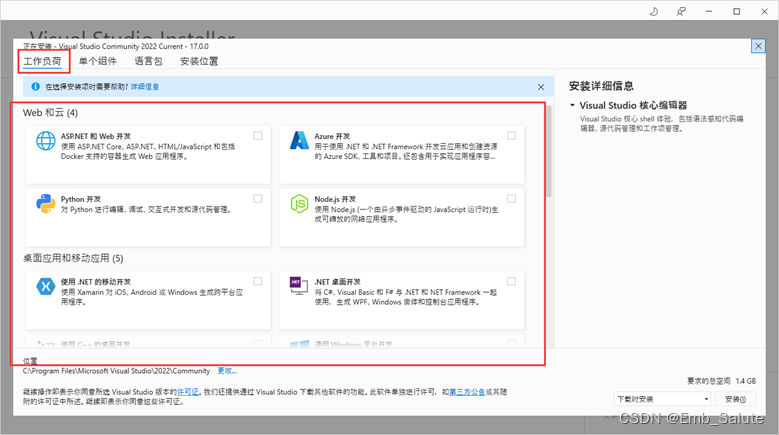Close the outer Installer window
Viewport: 779px width, 435px height.
[x=765, y=11]
